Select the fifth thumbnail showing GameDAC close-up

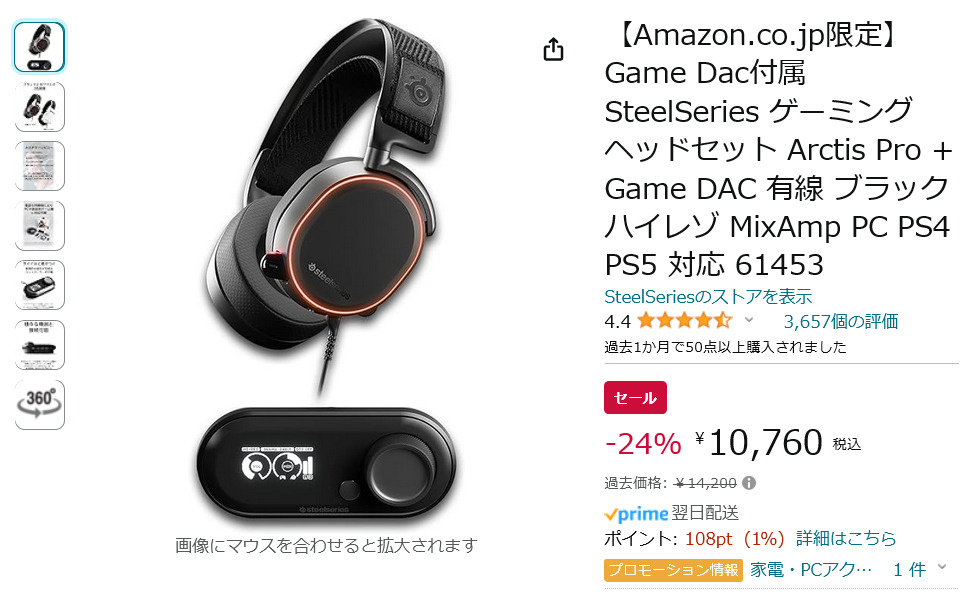(x=40, y=285)
